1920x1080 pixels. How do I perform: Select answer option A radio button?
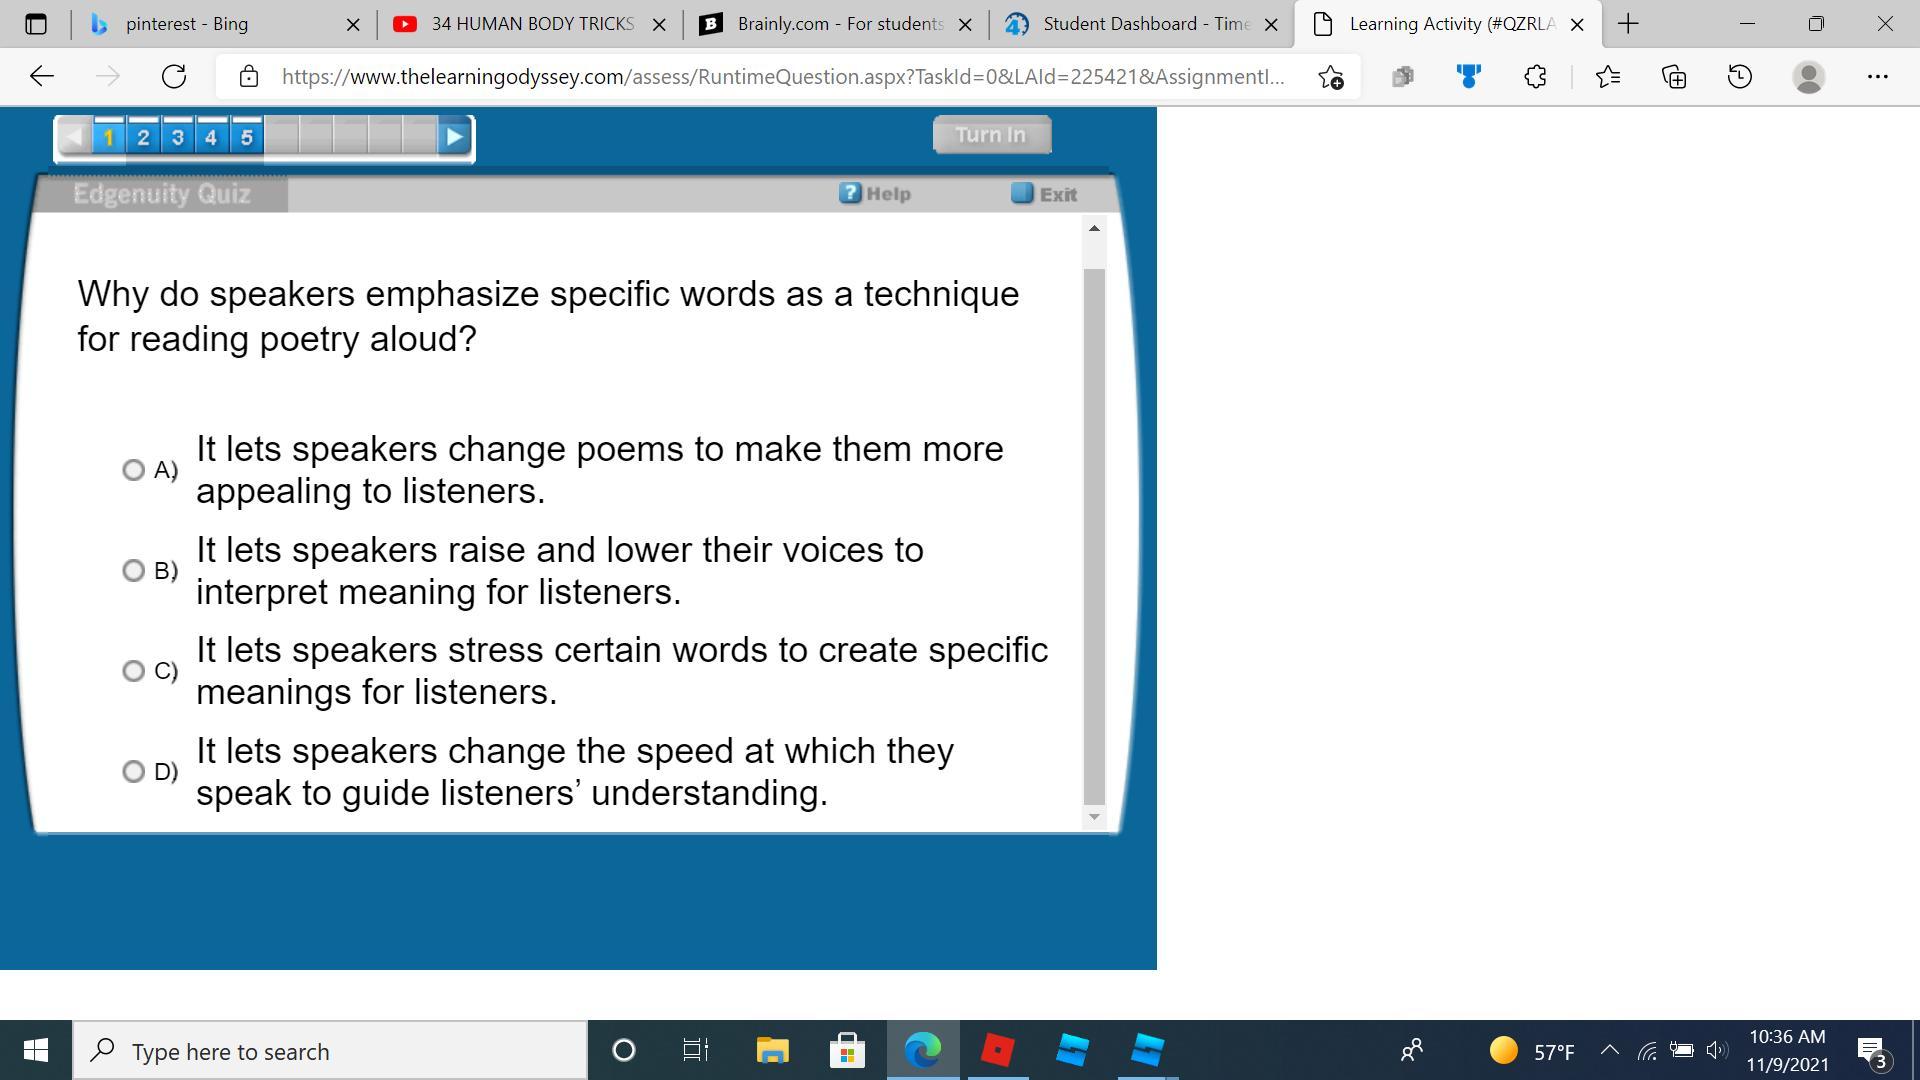(133, 470)
